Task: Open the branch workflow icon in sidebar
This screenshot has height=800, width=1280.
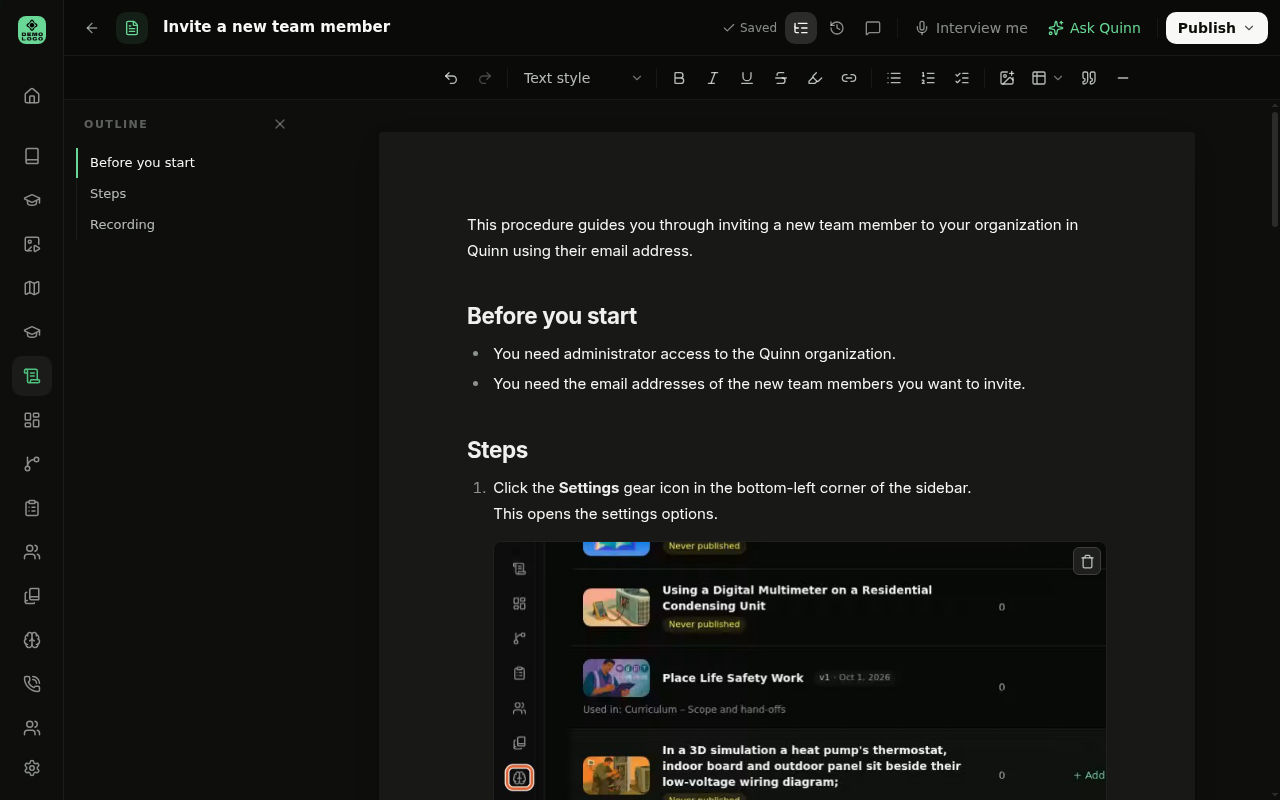Action: click(32, 464)
